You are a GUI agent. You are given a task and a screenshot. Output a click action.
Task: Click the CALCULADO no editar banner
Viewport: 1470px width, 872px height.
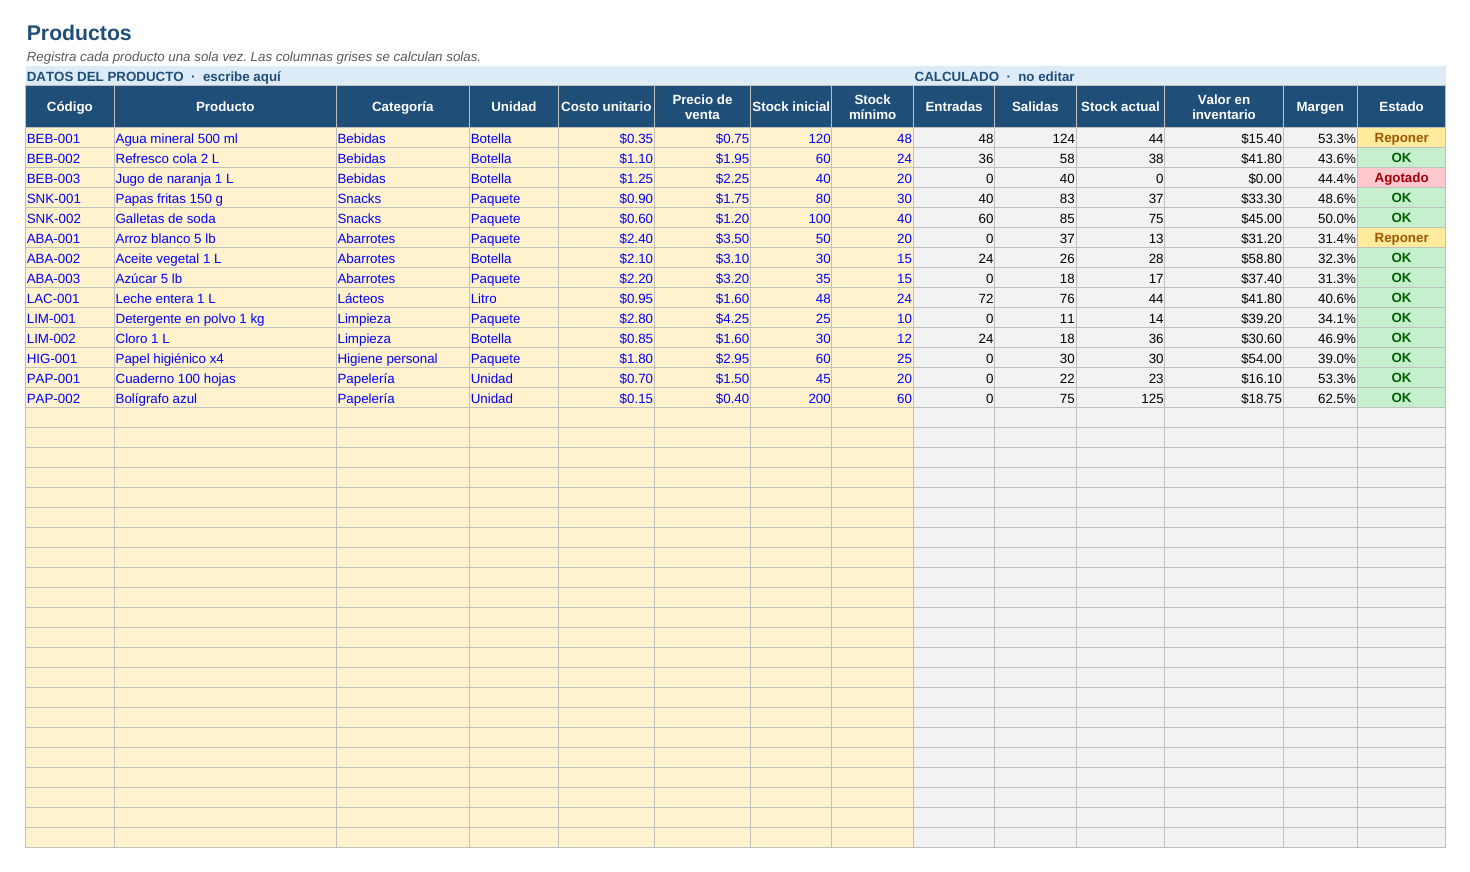coord(994,77)
